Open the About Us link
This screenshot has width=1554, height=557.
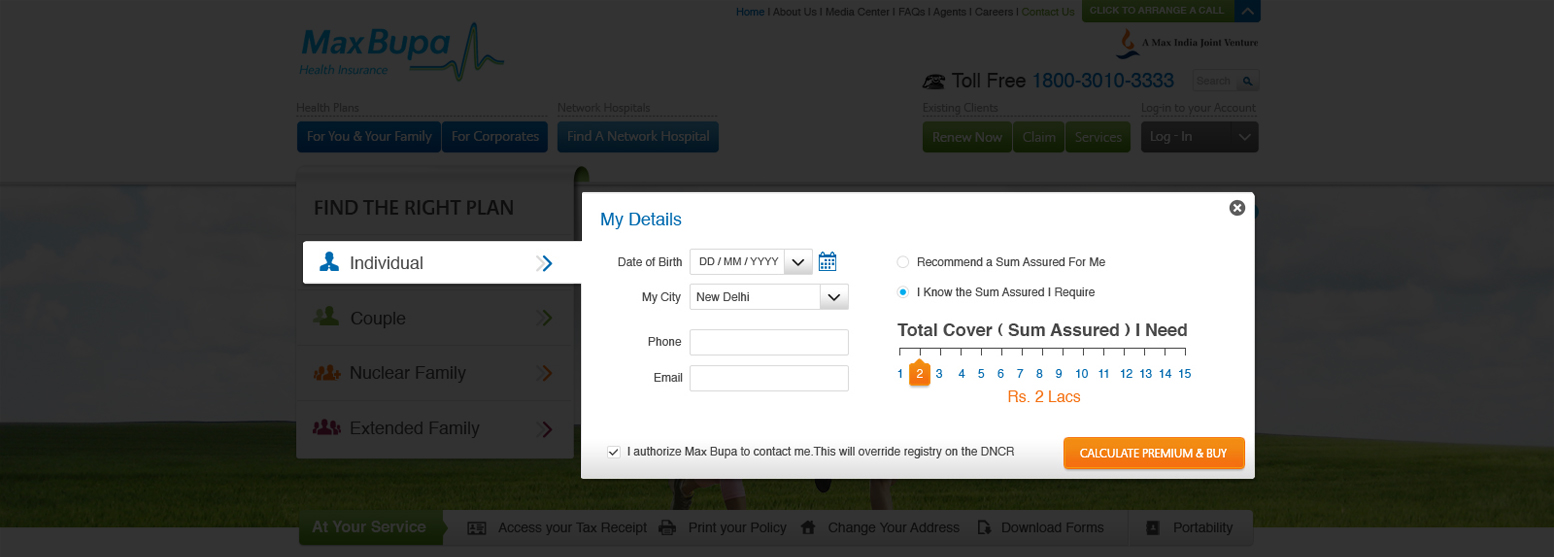(795, 12)
